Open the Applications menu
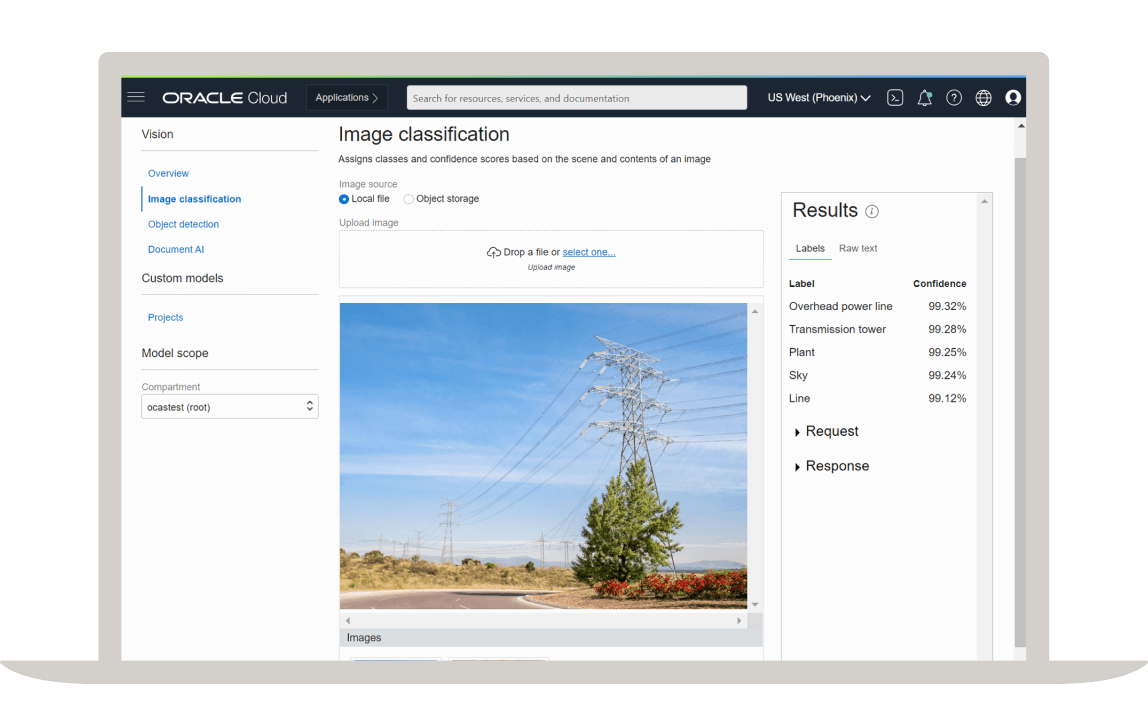Viewport: 1148px width, 724px height. coord(346,97)
